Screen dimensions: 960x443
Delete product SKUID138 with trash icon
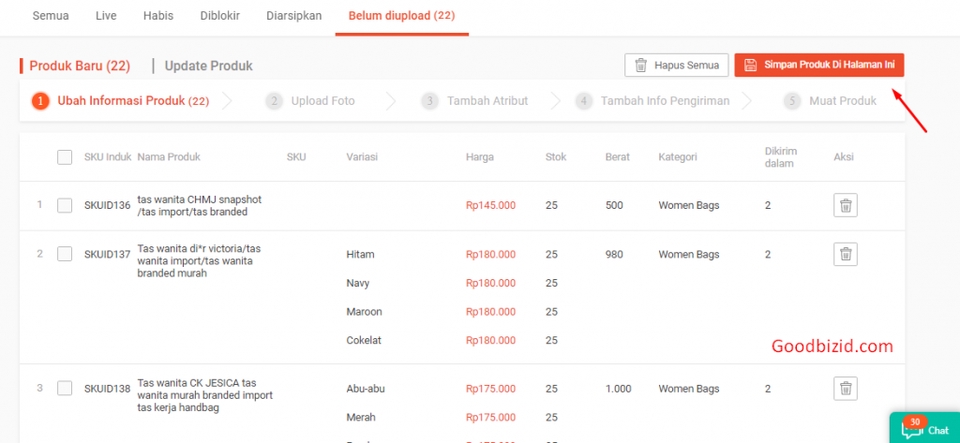point(845,389)
